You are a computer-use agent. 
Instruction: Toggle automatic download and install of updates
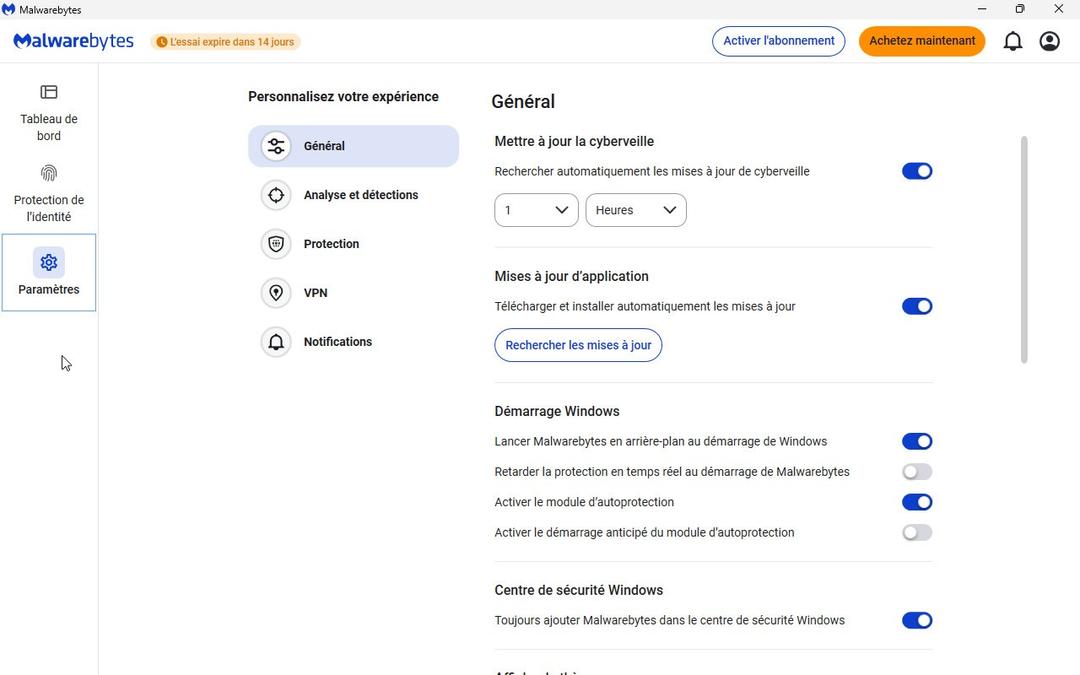tap(916, 306)
